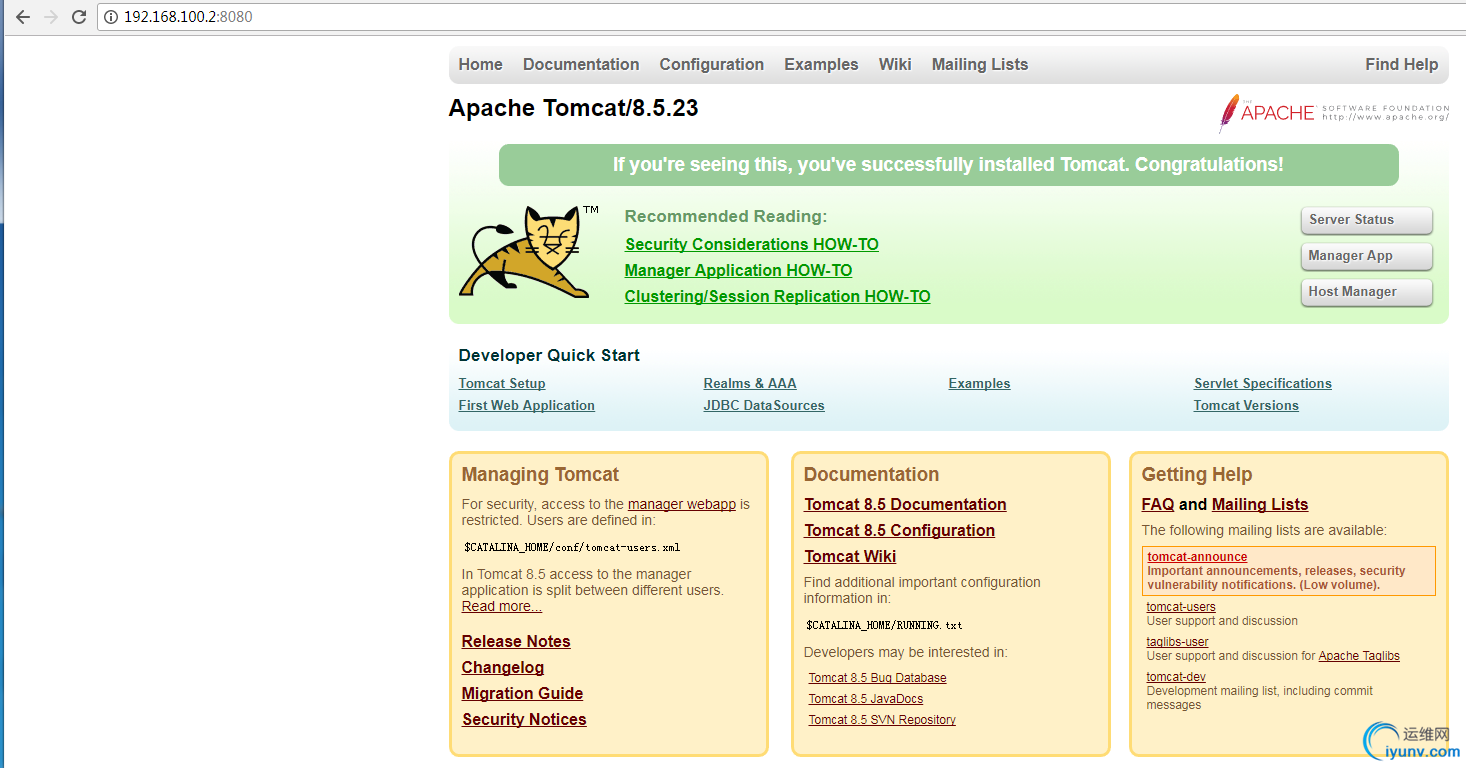The image size is (1466, 768).
Task: Open the tomcat-users mailing list link
Action: click(1181, 606)
